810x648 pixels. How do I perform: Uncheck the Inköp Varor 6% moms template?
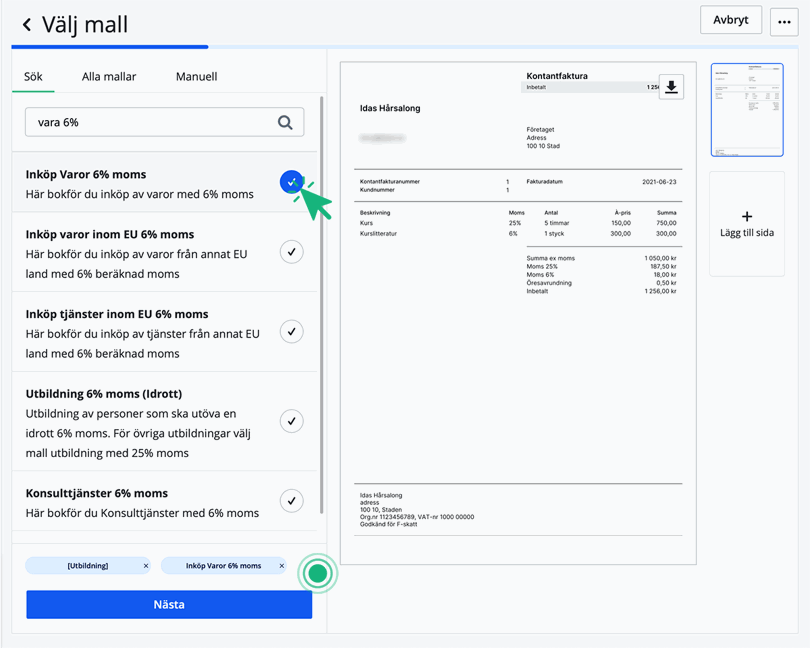coord(291,182)
